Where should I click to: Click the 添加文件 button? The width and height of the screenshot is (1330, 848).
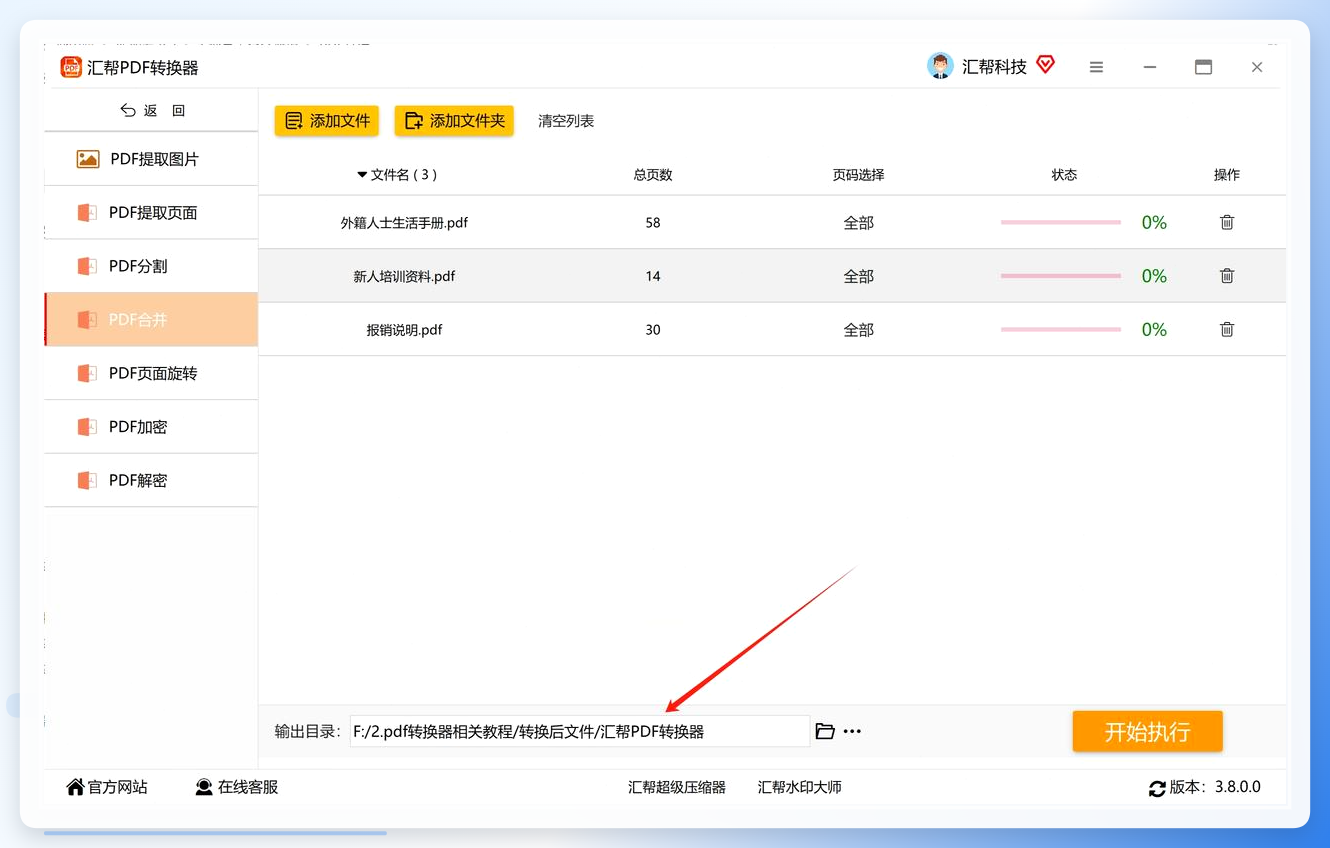click(327, 121)
